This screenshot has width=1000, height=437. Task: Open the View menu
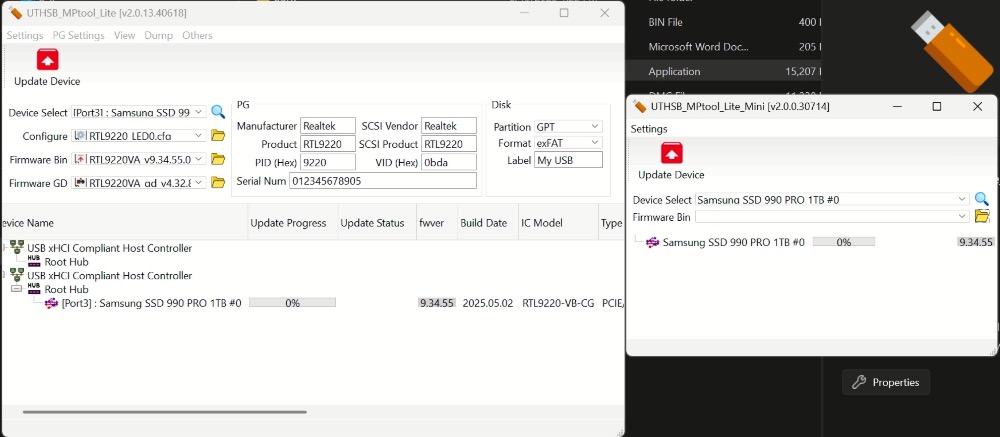click(x=124, y=35)
